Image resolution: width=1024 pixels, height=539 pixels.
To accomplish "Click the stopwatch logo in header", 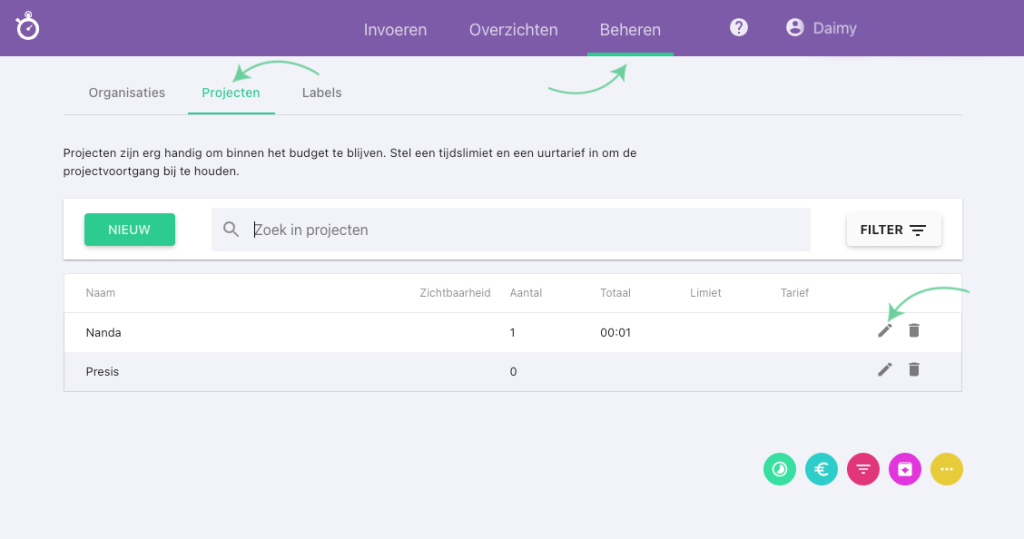I will point(28,26).
